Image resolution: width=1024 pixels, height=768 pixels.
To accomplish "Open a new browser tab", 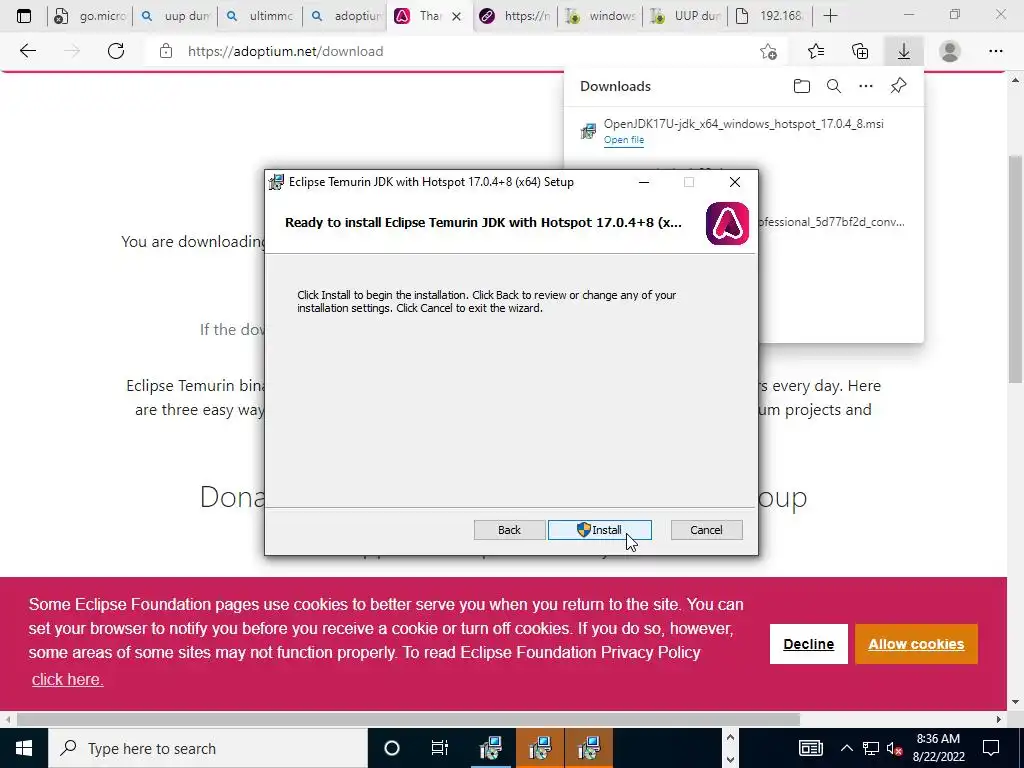I will pyautogui.click(x=830, y=16).
